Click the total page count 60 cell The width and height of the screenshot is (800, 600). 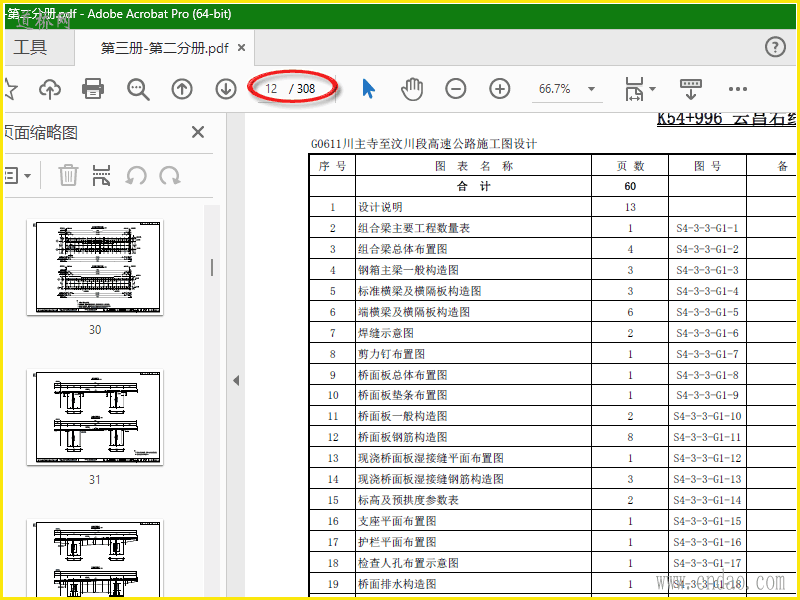pyautogui.click(x=630, y=186)
